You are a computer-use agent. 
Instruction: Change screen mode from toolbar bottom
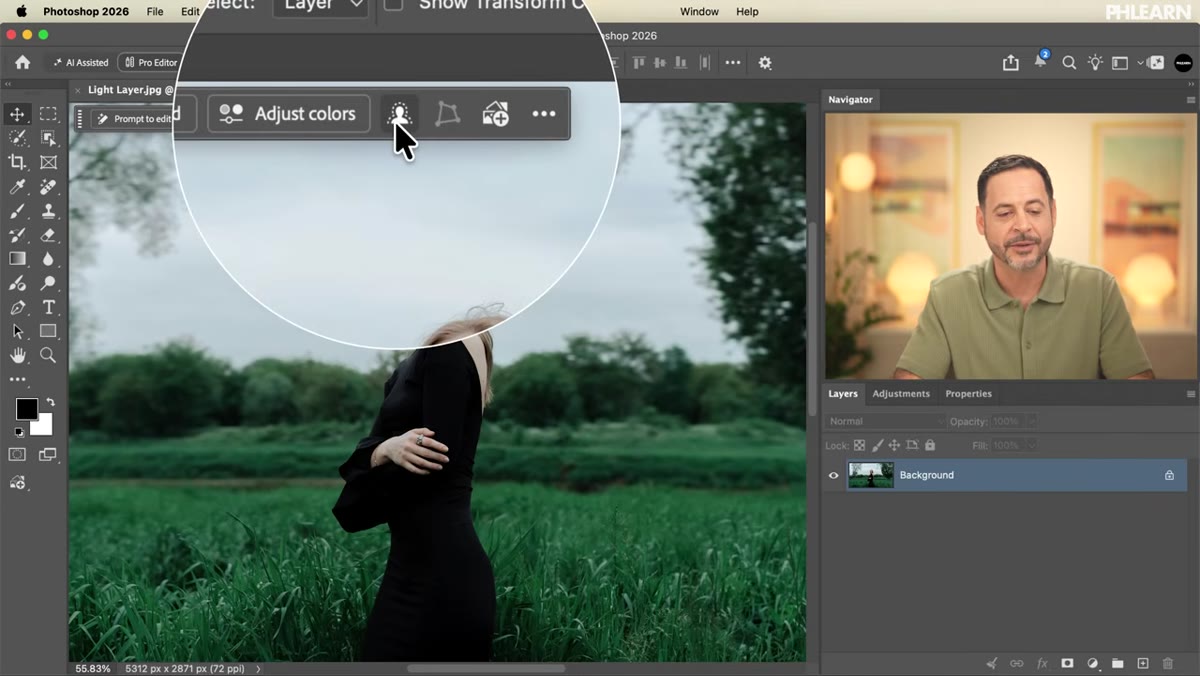click(x=48, y=455)
